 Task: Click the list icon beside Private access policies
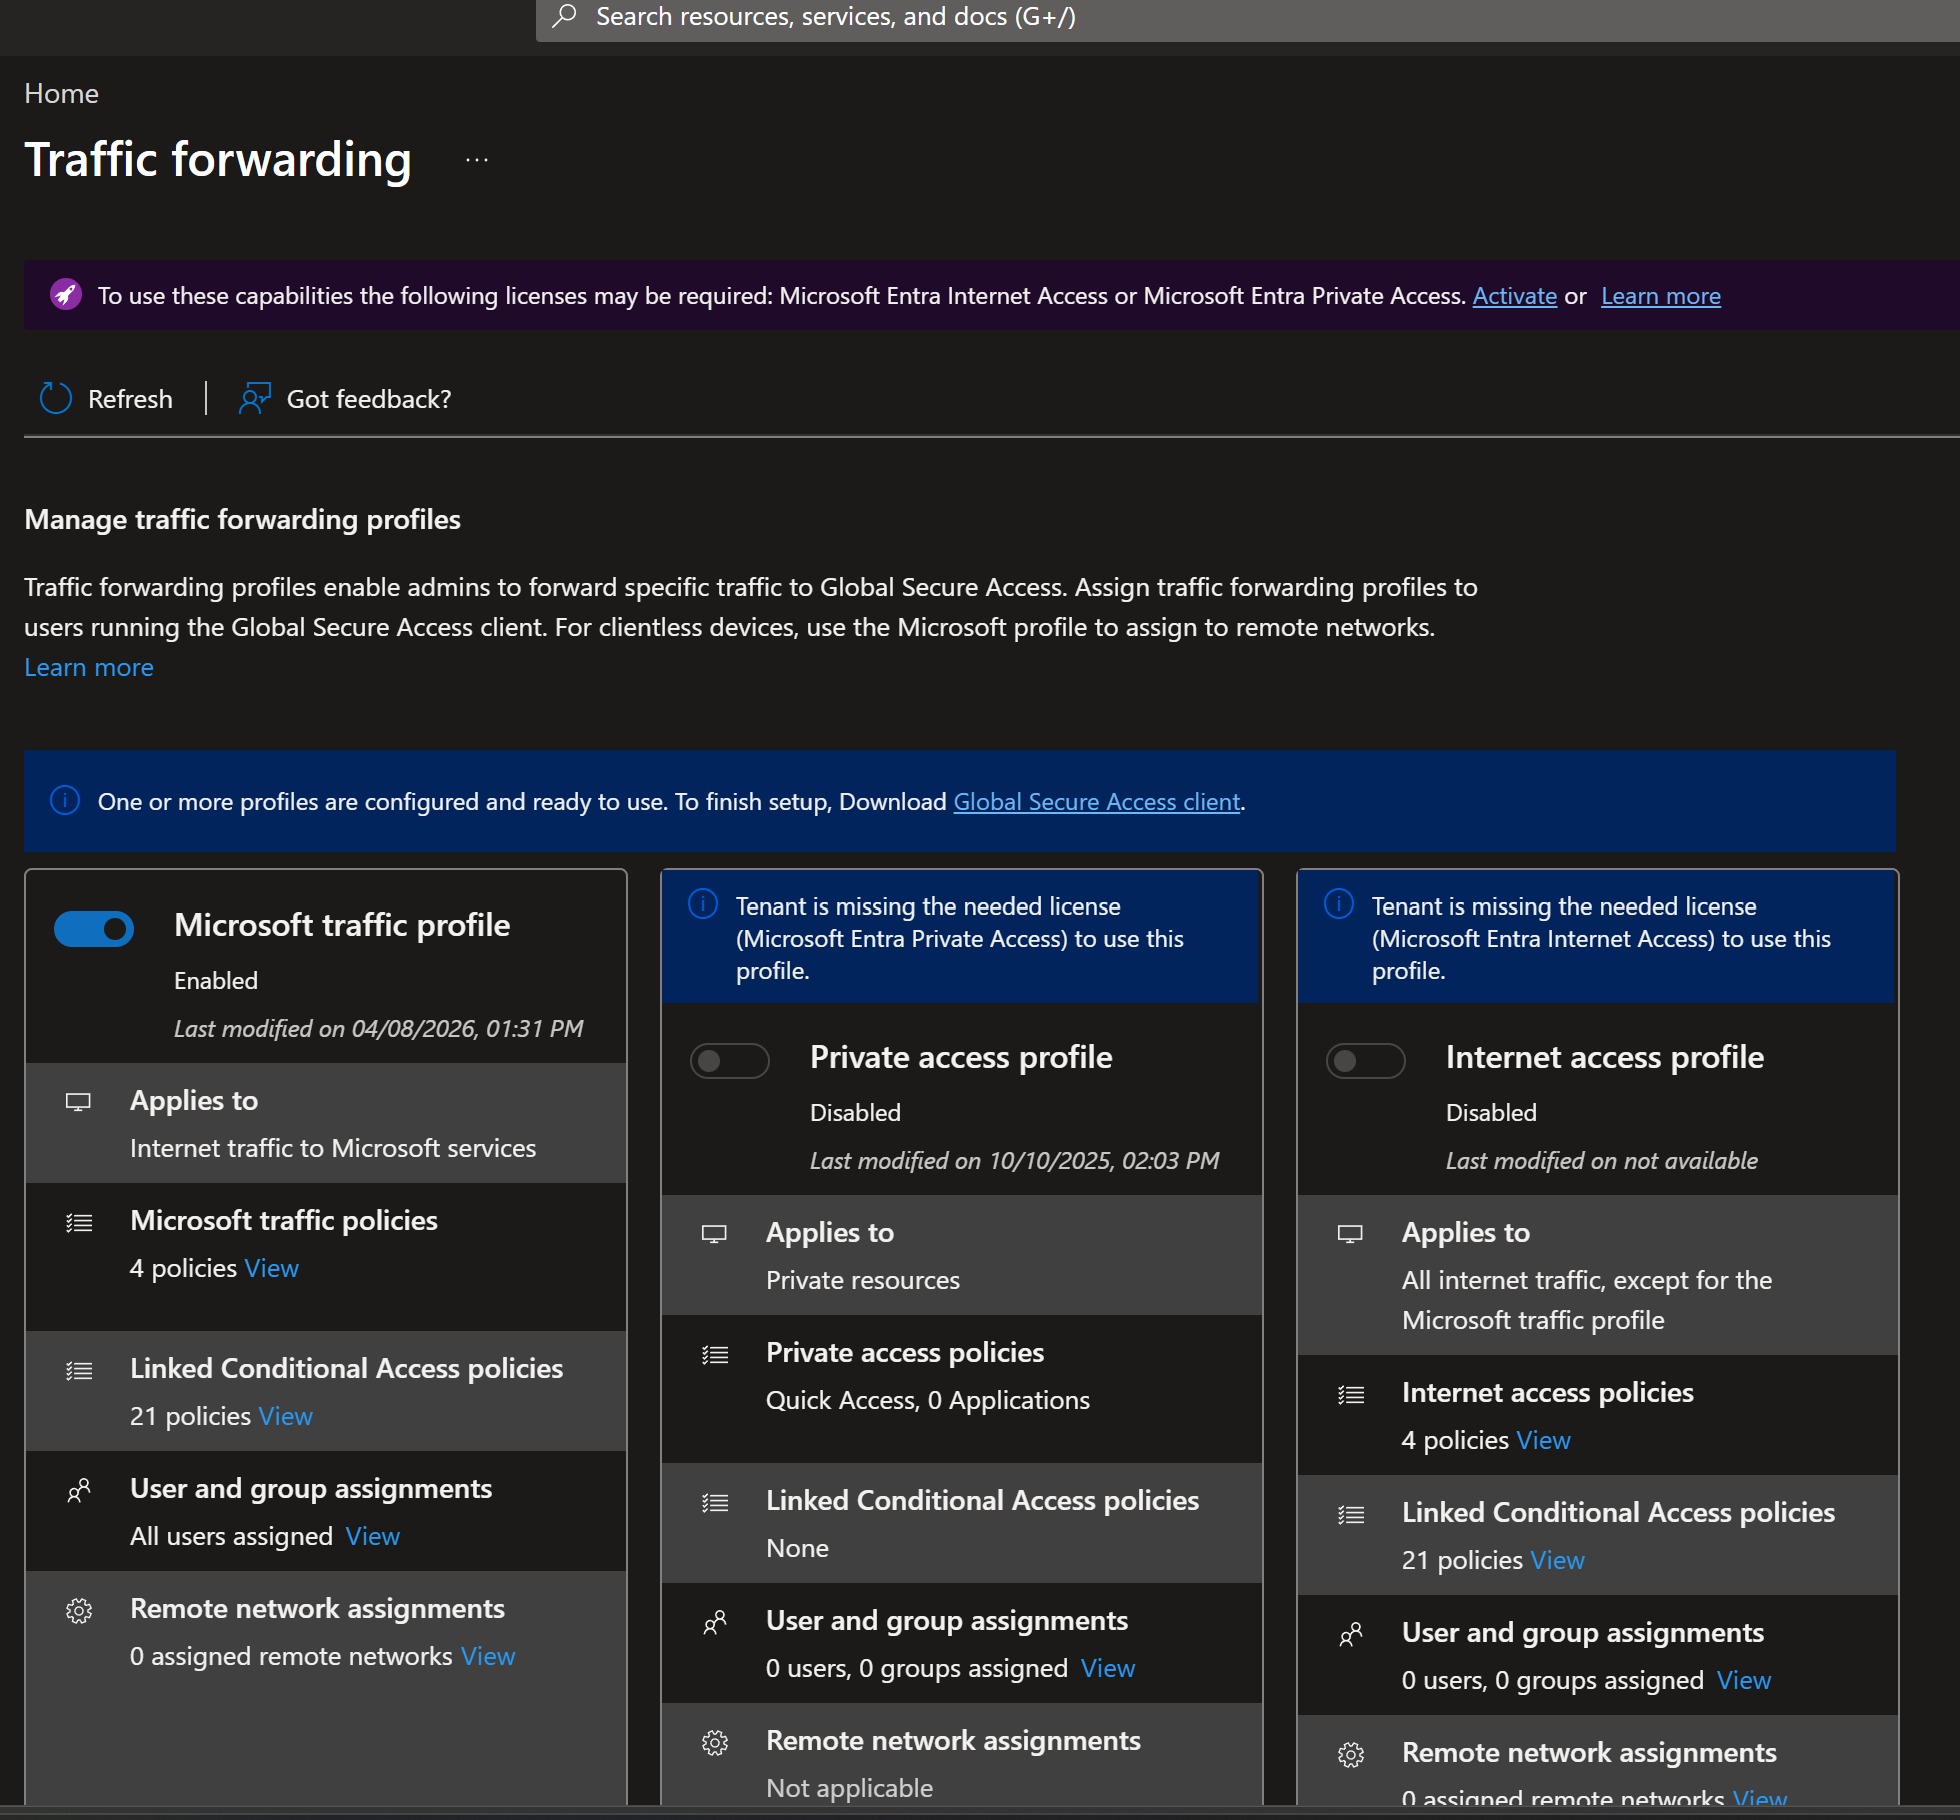(715, 1354)
